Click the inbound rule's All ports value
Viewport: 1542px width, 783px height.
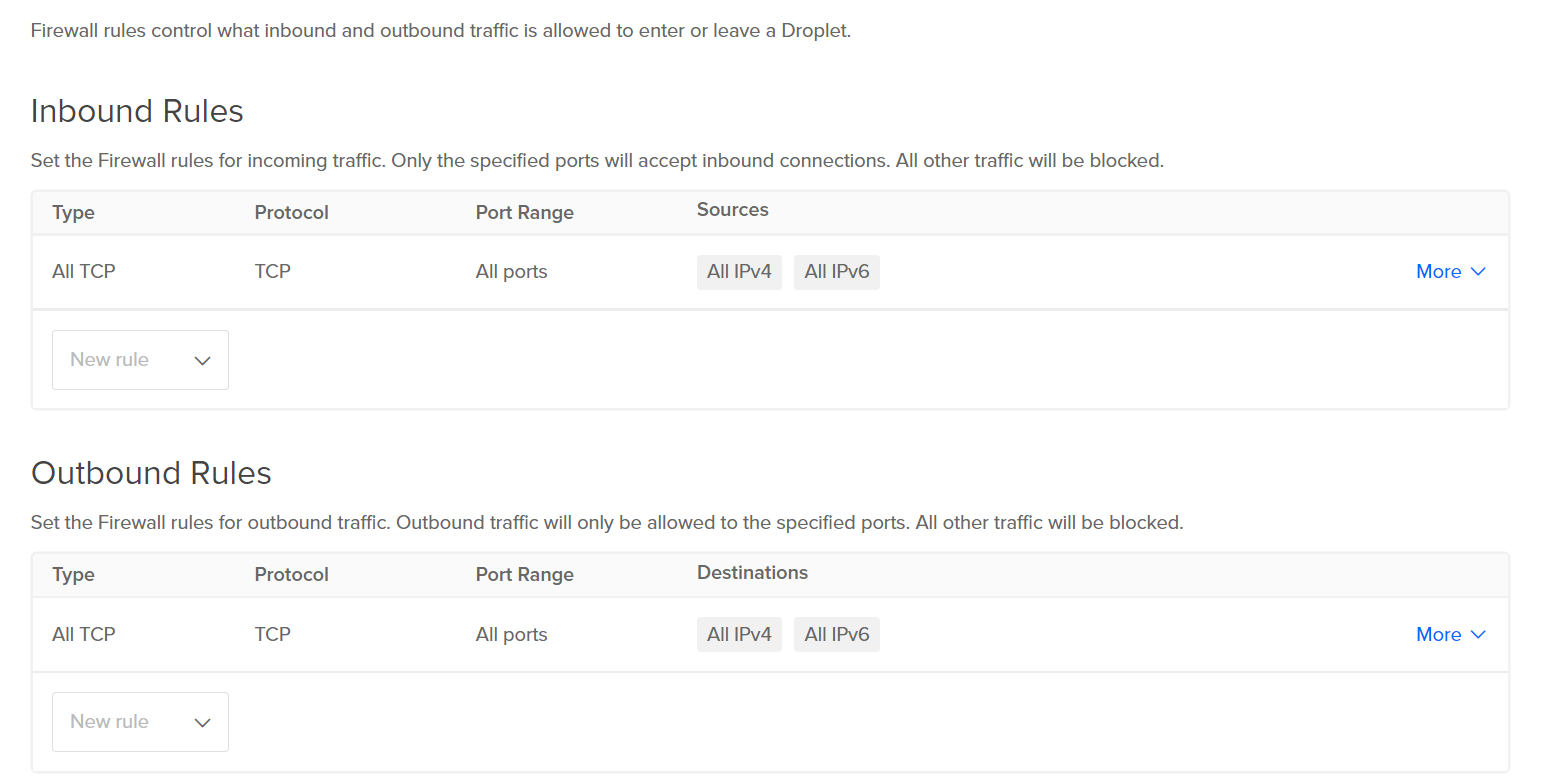click(x=512, y=272)
